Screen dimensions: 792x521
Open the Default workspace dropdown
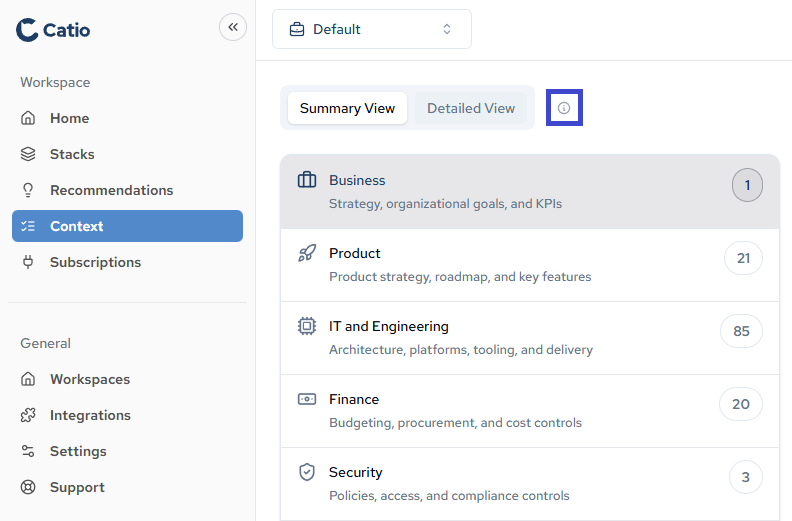(371, 29)
